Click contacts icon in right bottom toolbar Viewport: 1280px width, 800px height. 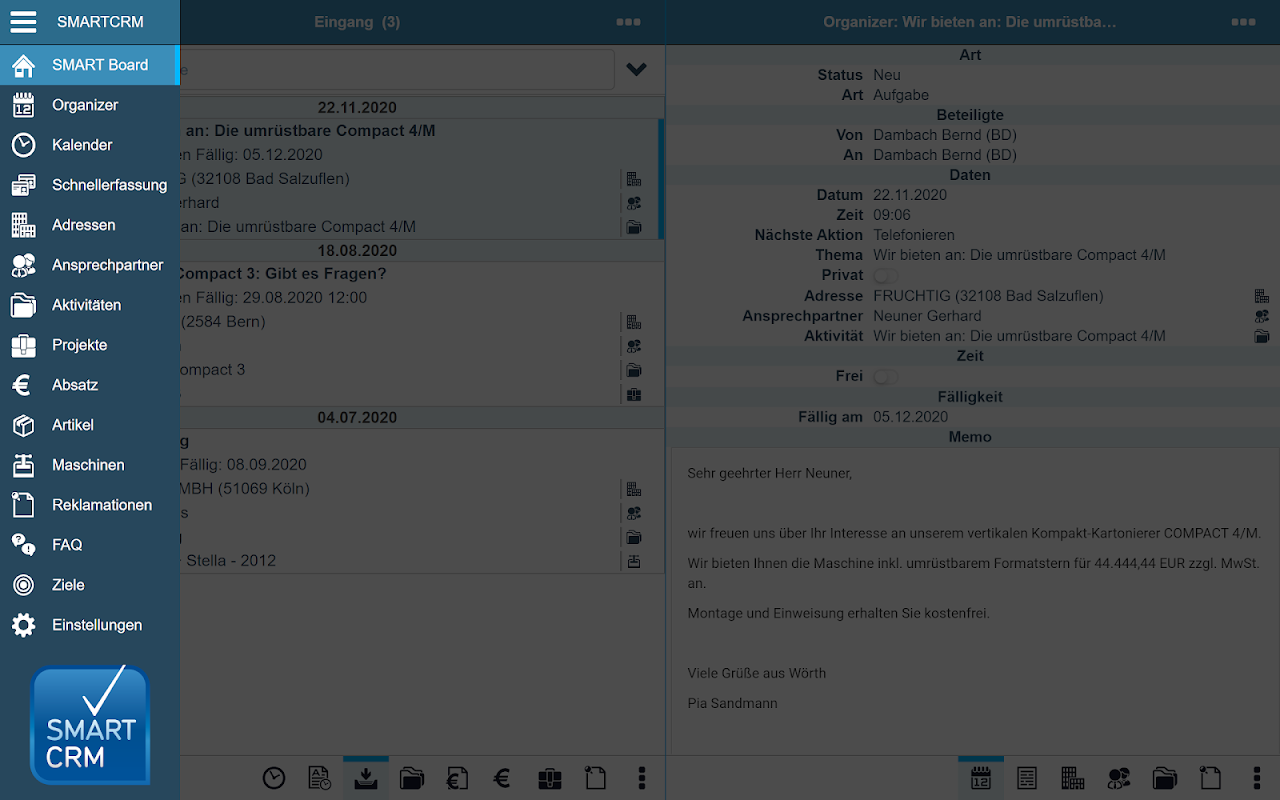(x=1119, y=778)
